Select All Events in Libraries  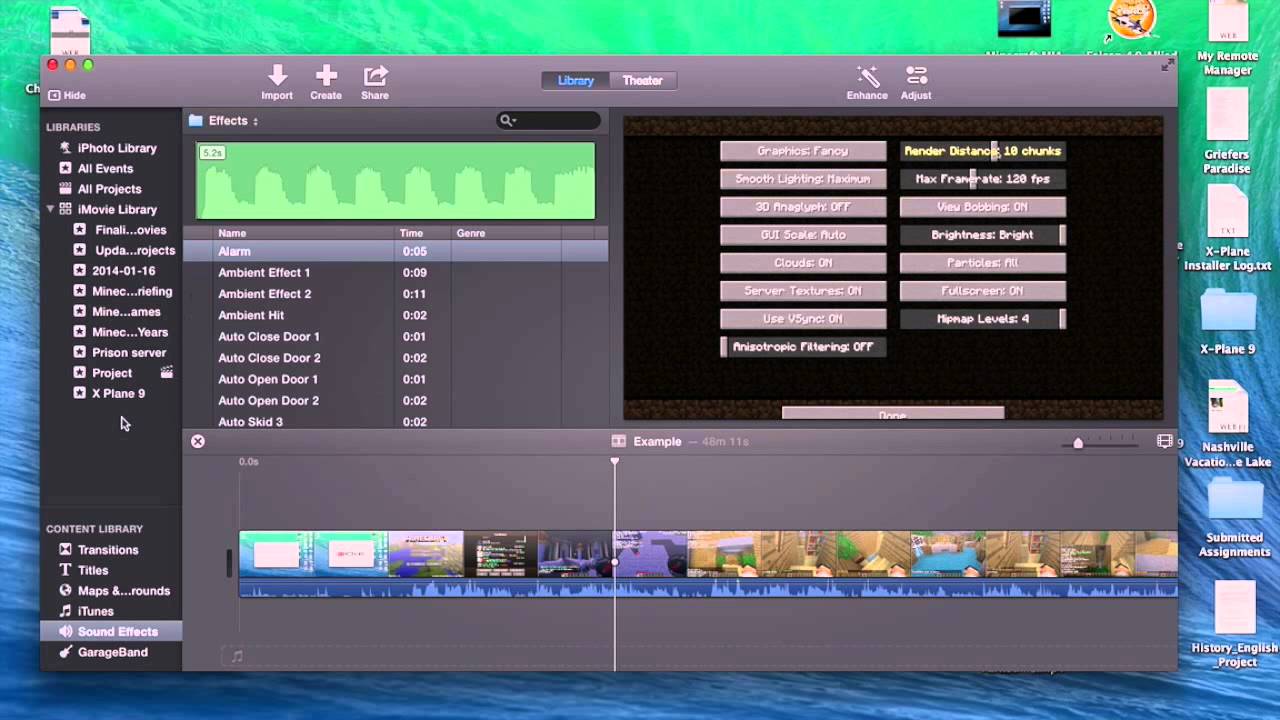tap(105, 169)
